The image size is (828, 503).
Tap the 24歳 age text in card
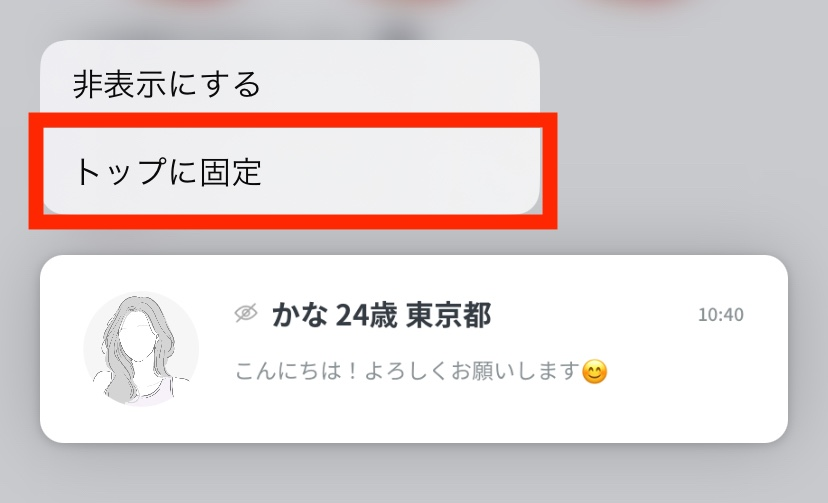(366, 315)
